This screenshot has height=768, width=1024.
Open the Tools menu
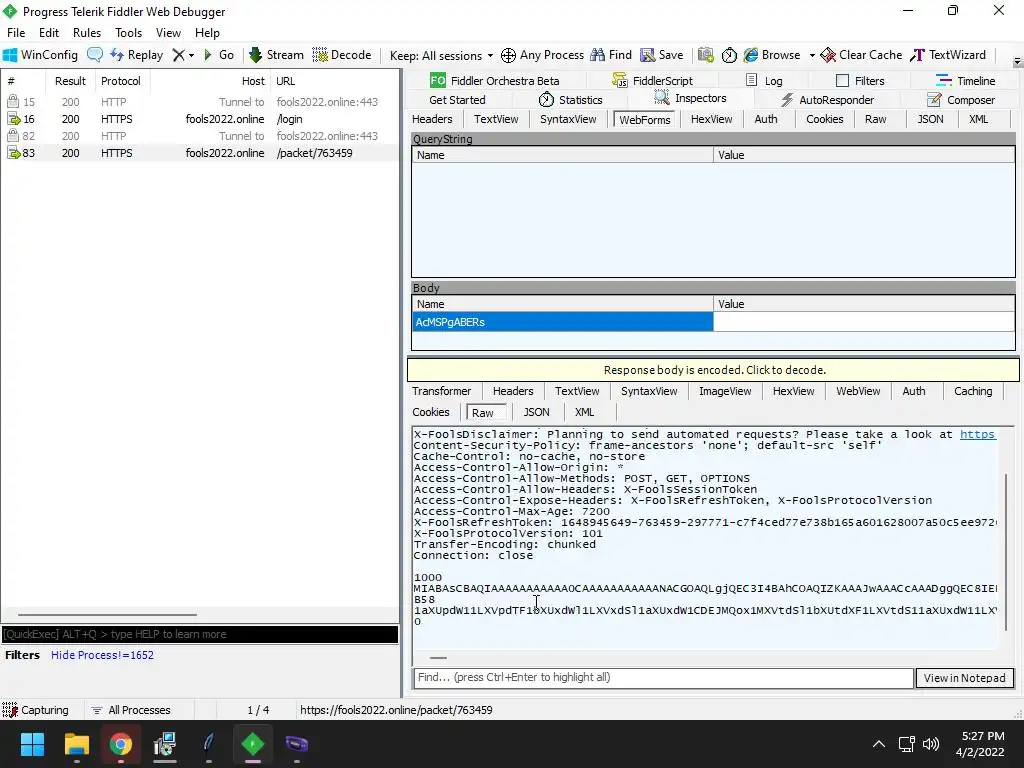click(129, 33)
